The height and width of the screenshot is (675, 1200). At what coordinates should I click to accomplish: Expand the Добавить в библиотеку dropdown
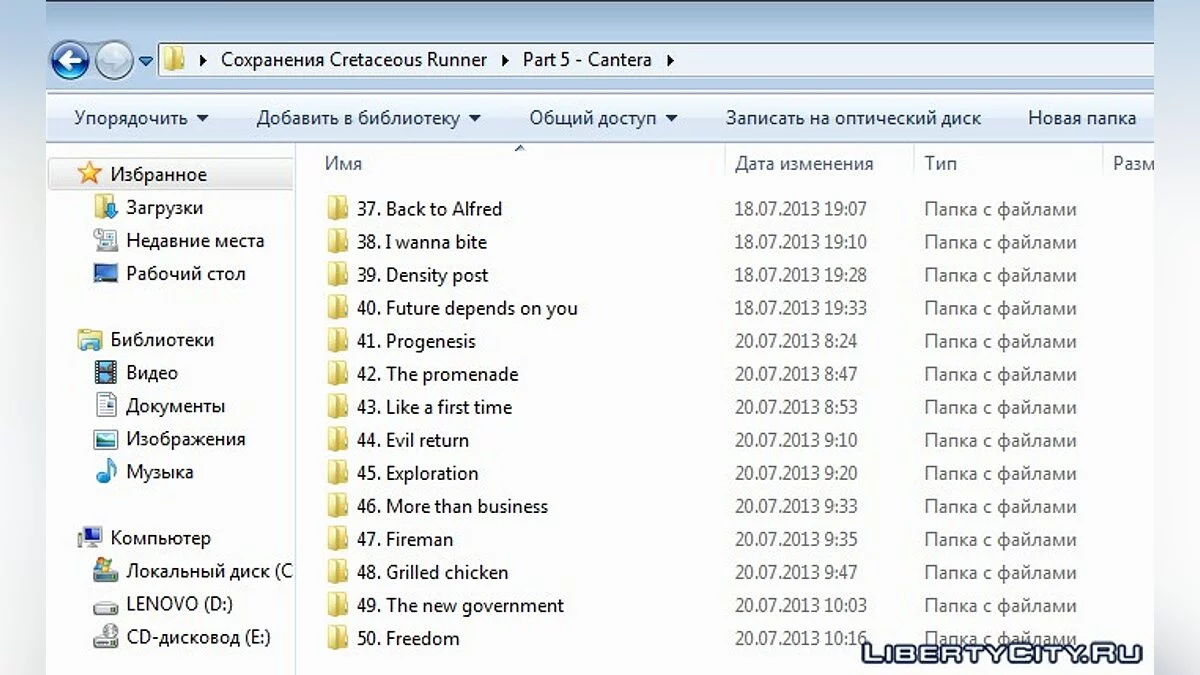(368, 118)
